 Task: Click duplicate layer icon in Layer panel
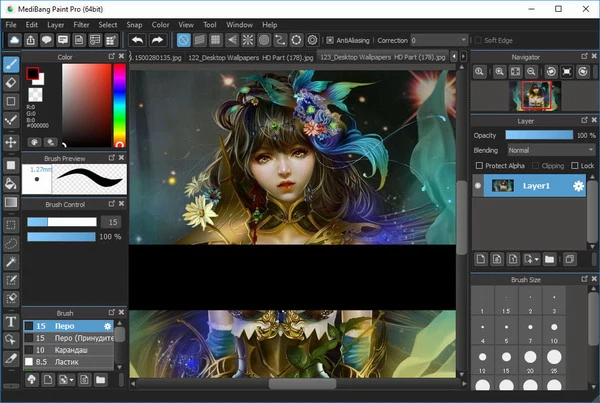coord(570,259)
